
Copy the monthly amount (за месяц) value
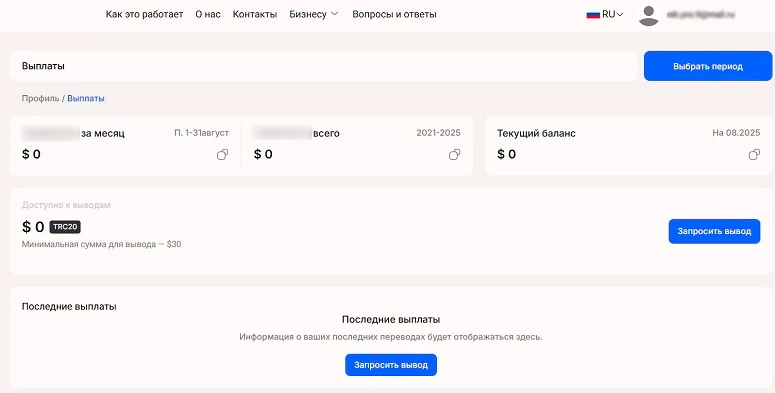pyautogui.click(x=222, y=155)
